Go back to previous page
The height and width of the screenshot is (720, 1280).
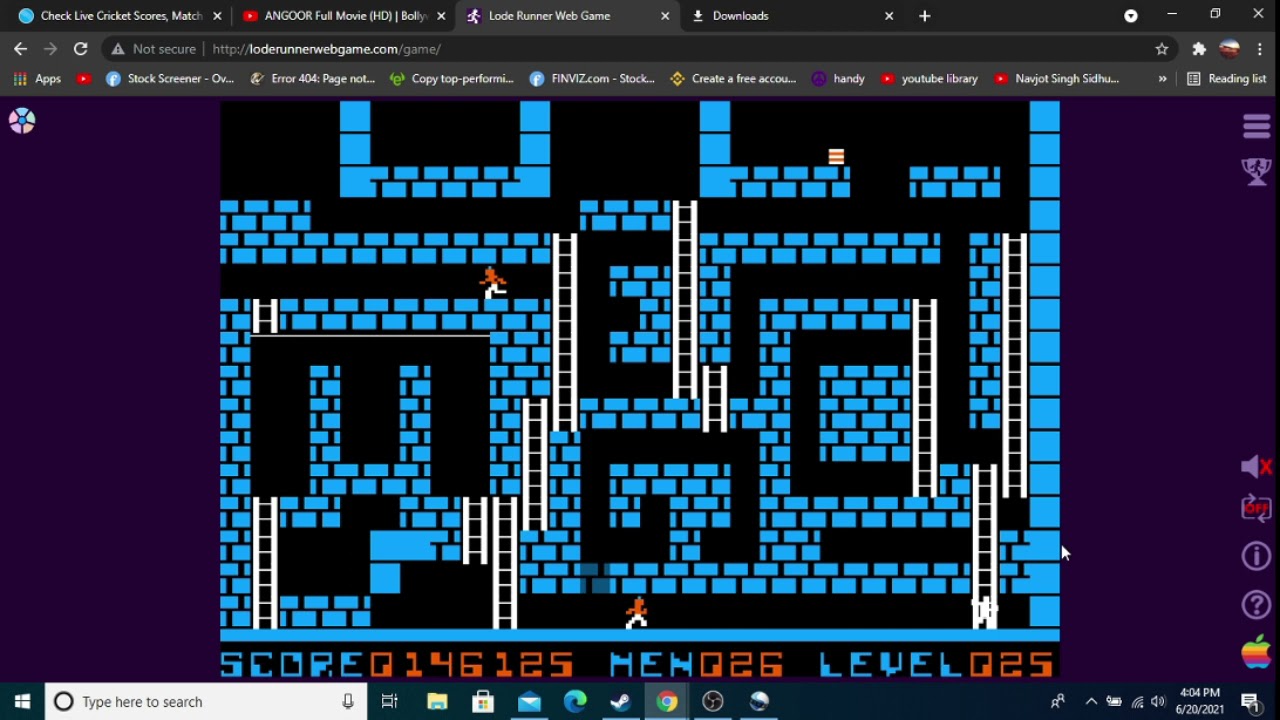[21, 49]
